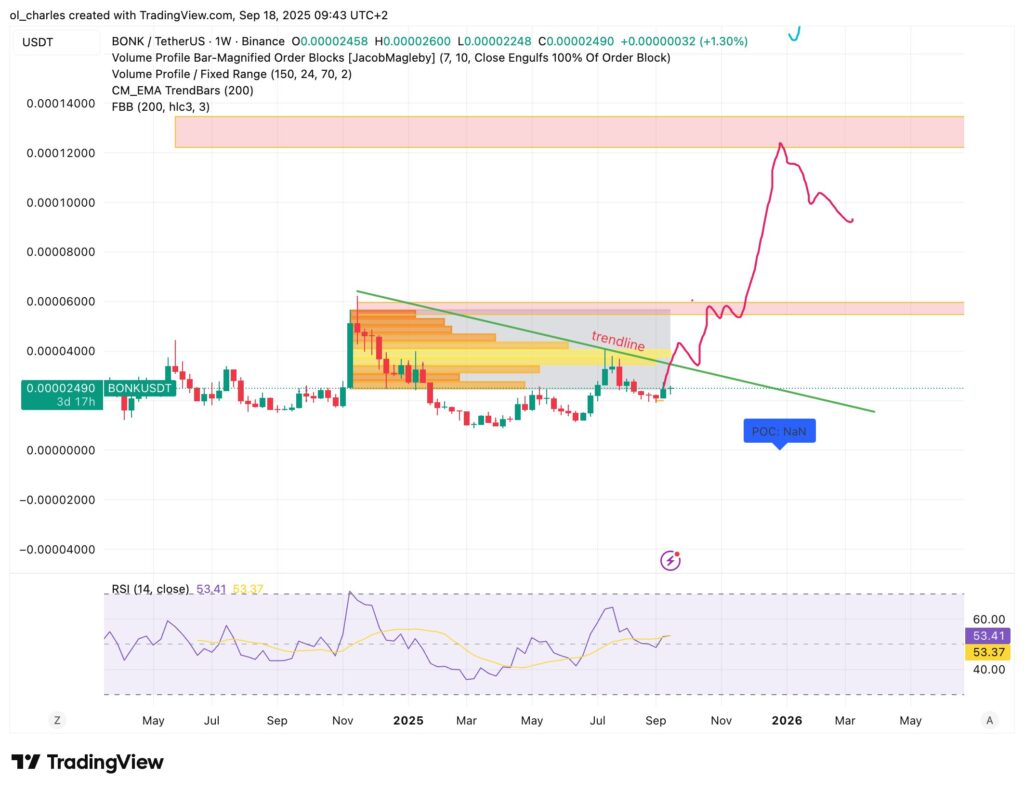The image size is (1024, 791).
Task: Open the USDT currency selector
Action: pos(38,42)
